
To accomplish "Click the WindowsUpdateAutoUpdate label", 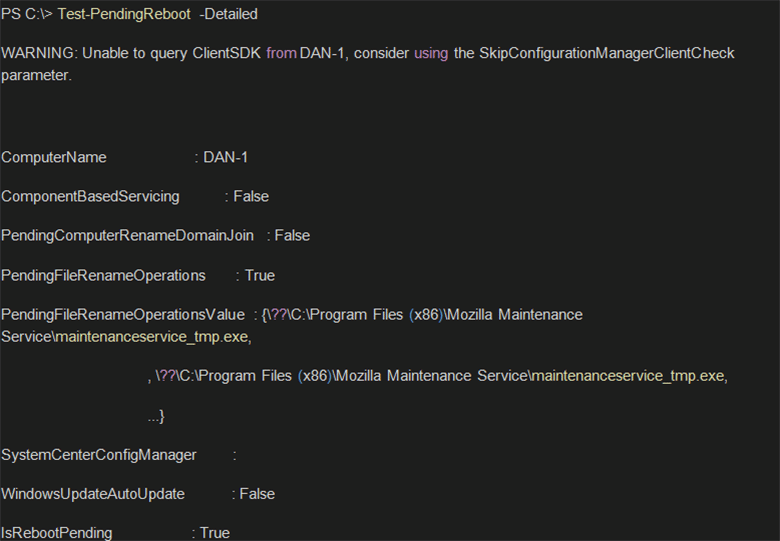I will coord(93,494).
